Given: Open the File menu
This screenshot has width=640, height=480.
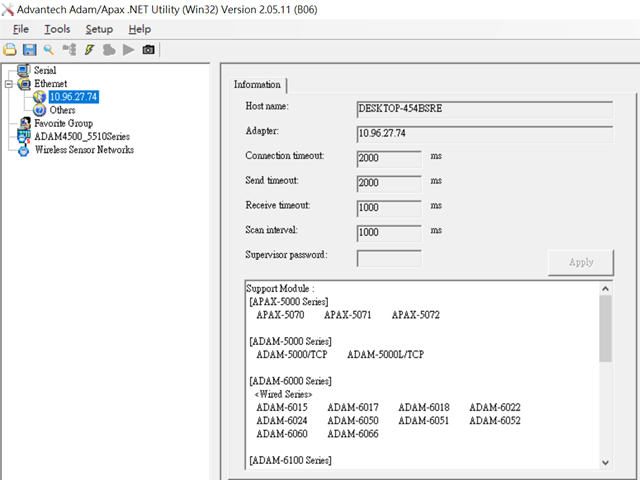Looking at the screenshot, I should click(21, 29).
